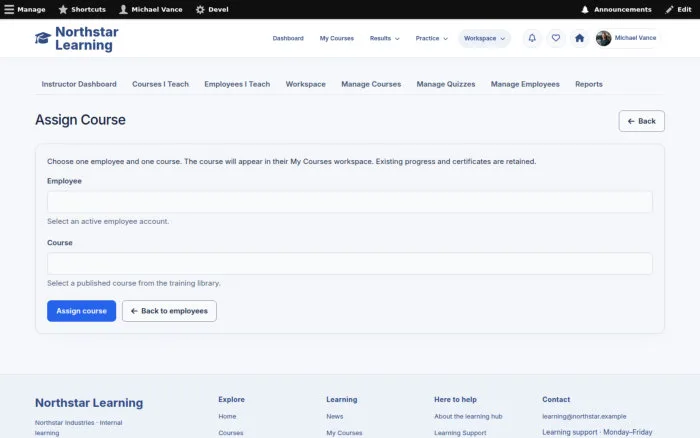Open Michael Vance in the admin toolbar
Screen dimensions: 700x438
(151, 9)
